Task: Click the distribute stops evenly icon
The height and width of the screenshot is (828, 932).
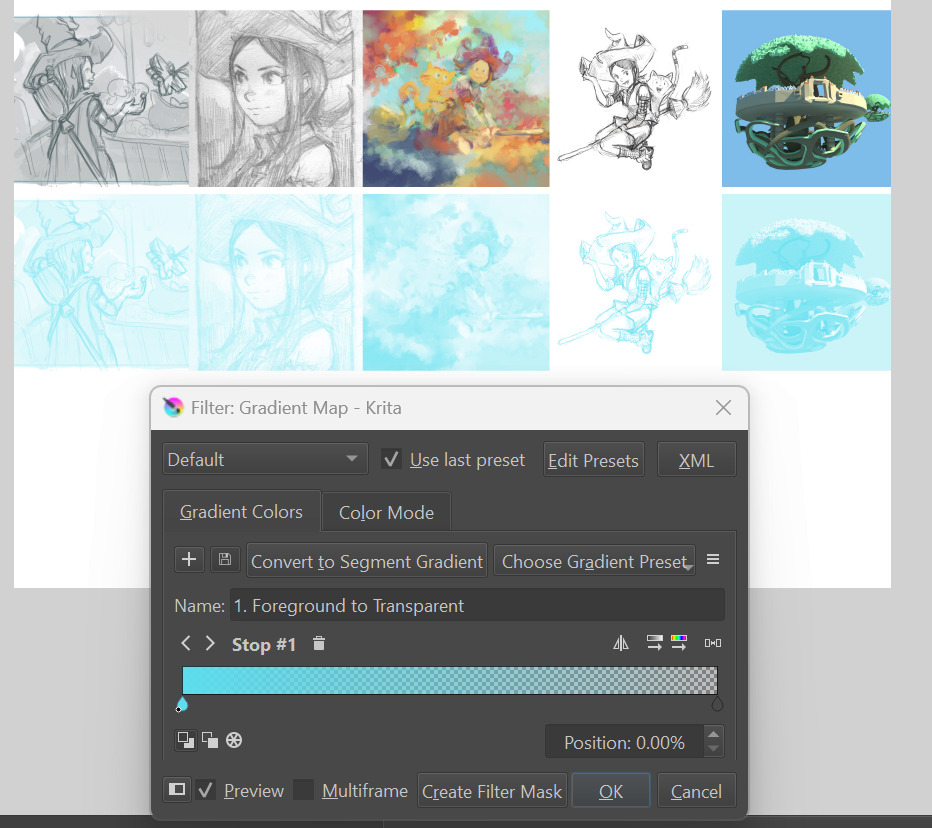Action: tap(713, 643)
